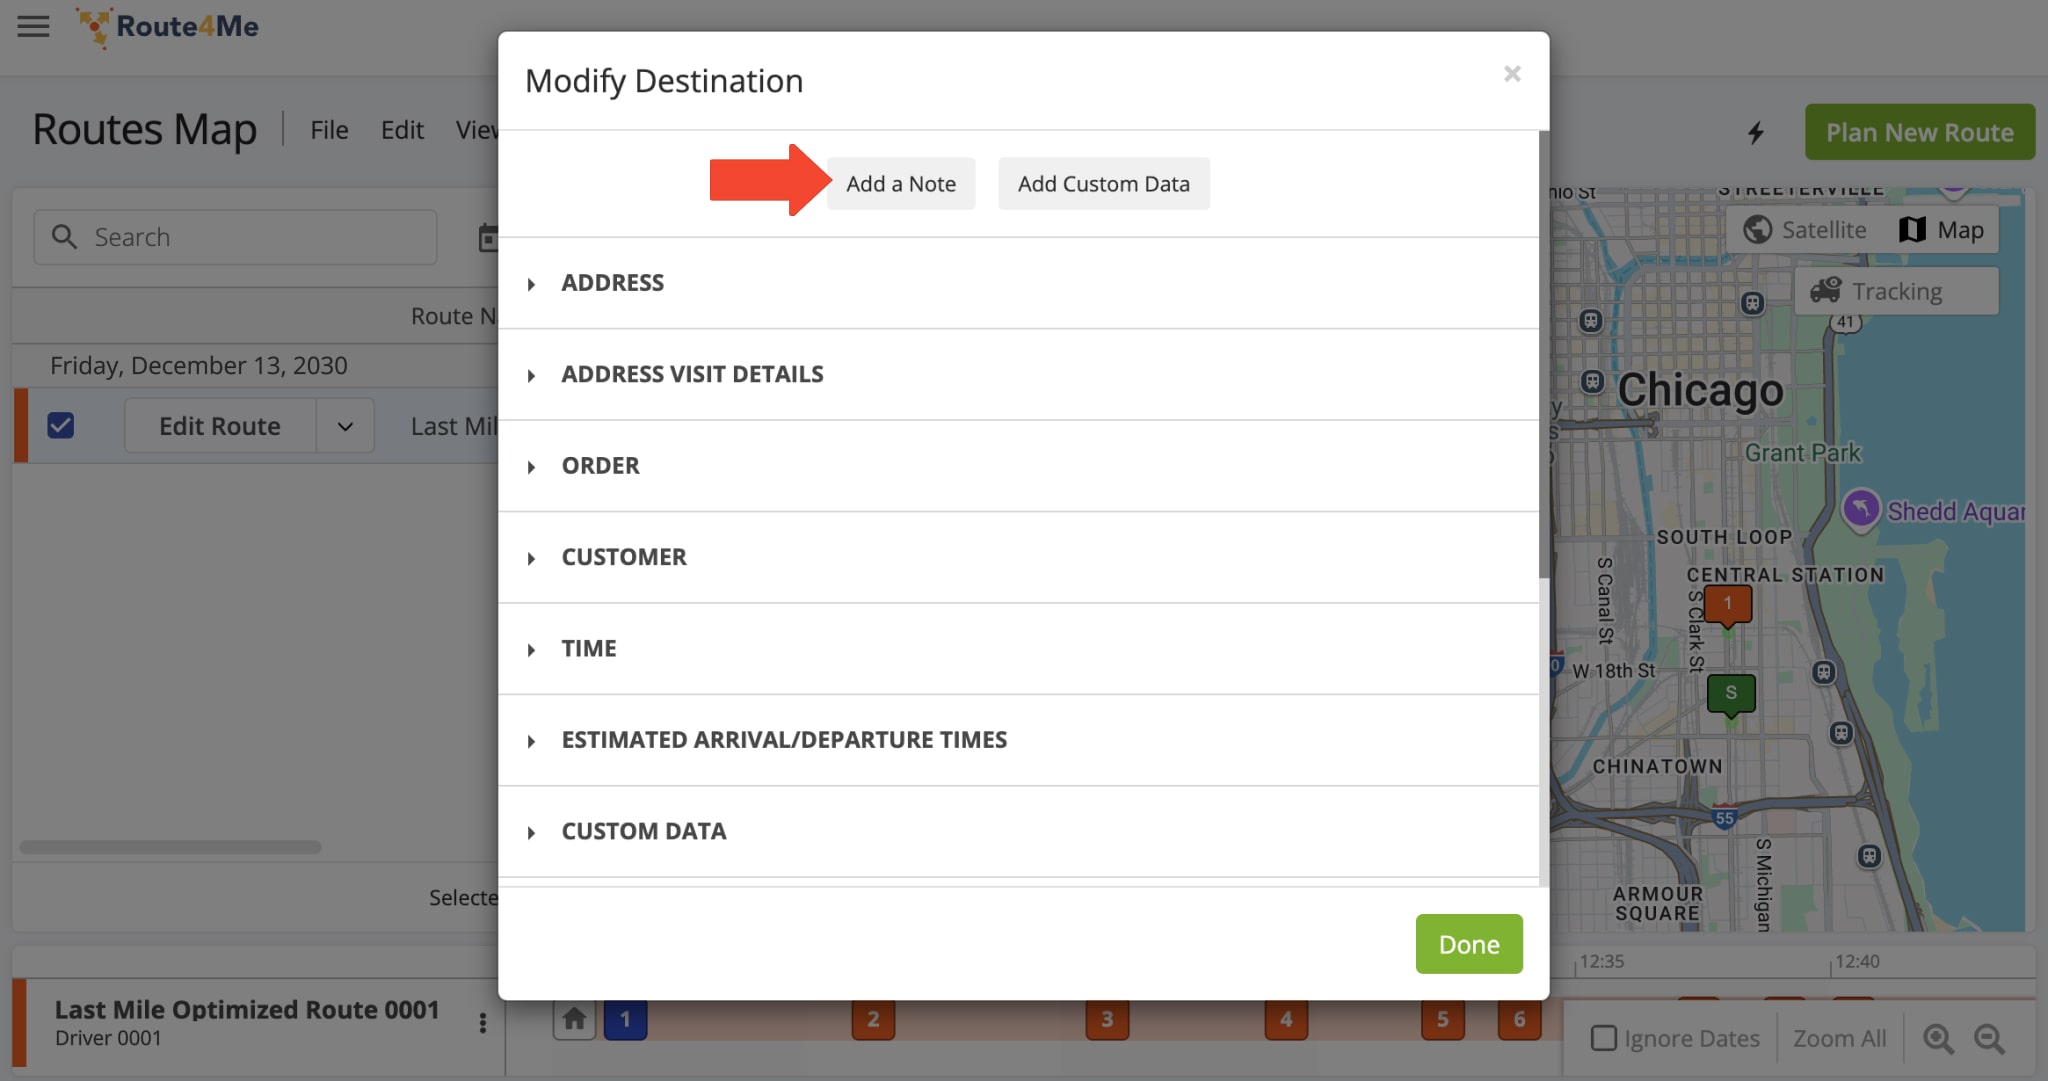Click the Done button
This screenshot has height=1081, width=2048.
(x=1468, y=944)
